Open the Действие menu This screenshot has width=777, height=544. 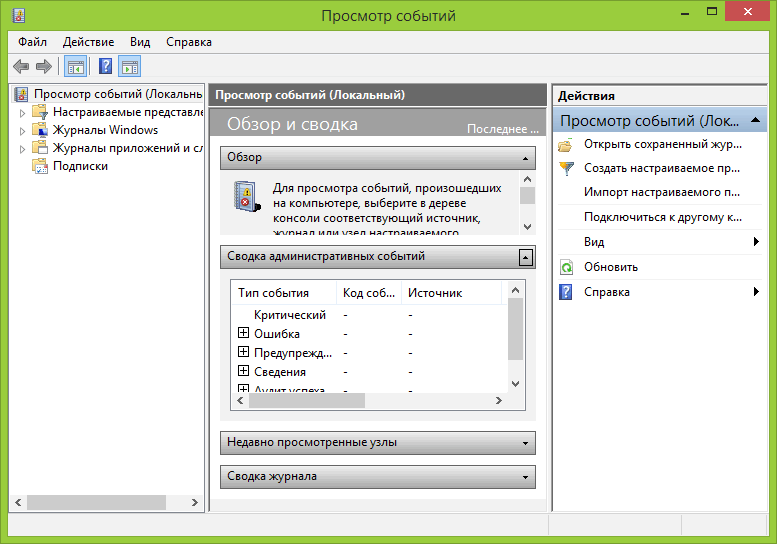(88, 42)
